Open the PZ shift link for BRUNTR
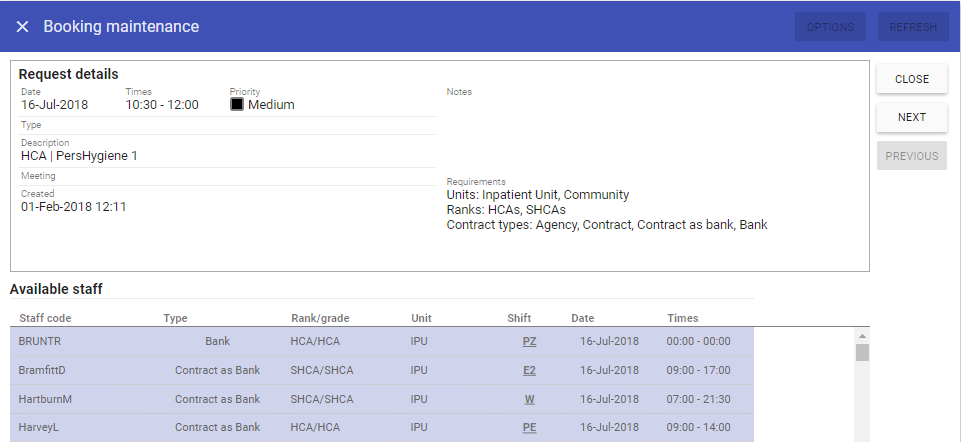This screenshot has width=961, height=442. pos(529,341)
